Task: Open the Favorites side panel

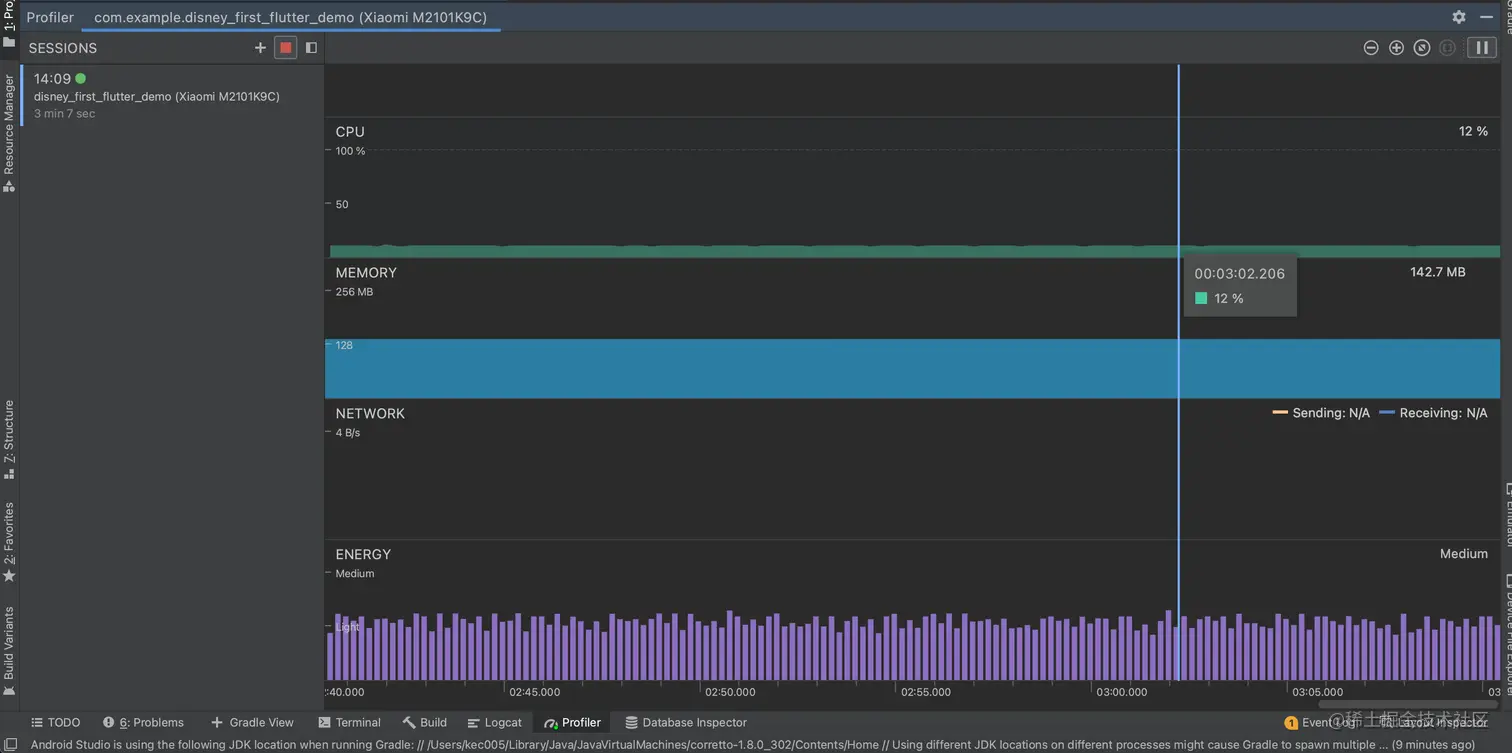Action: [9, 542]
